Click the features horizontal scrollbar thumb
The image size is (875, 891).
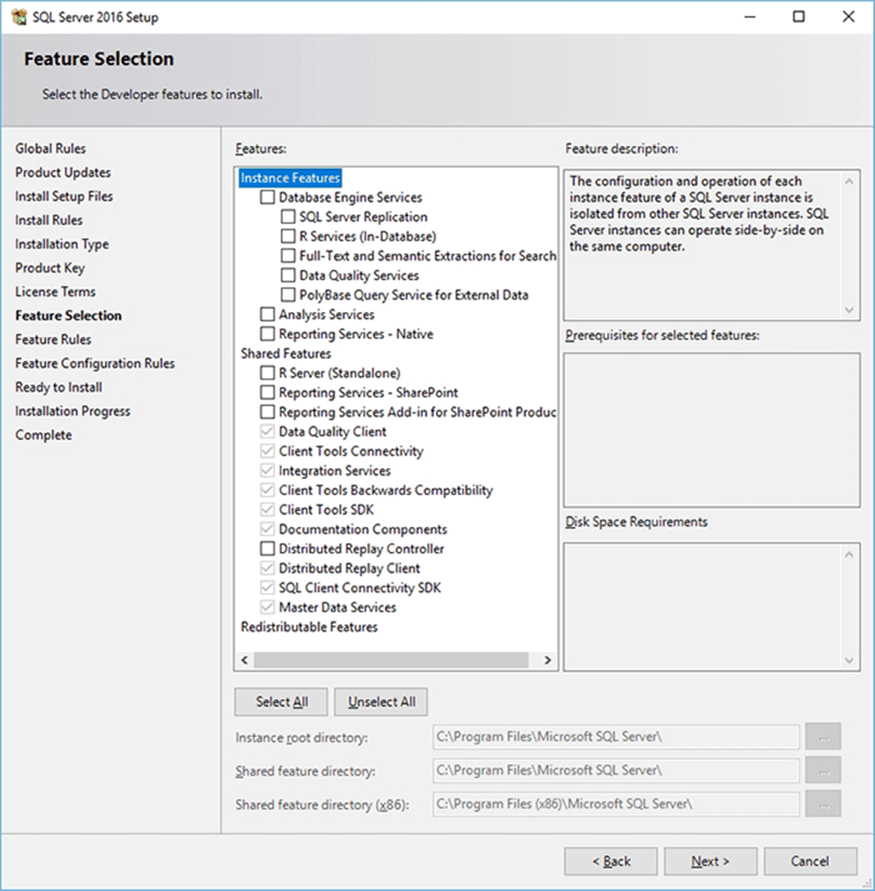(391, 660)
